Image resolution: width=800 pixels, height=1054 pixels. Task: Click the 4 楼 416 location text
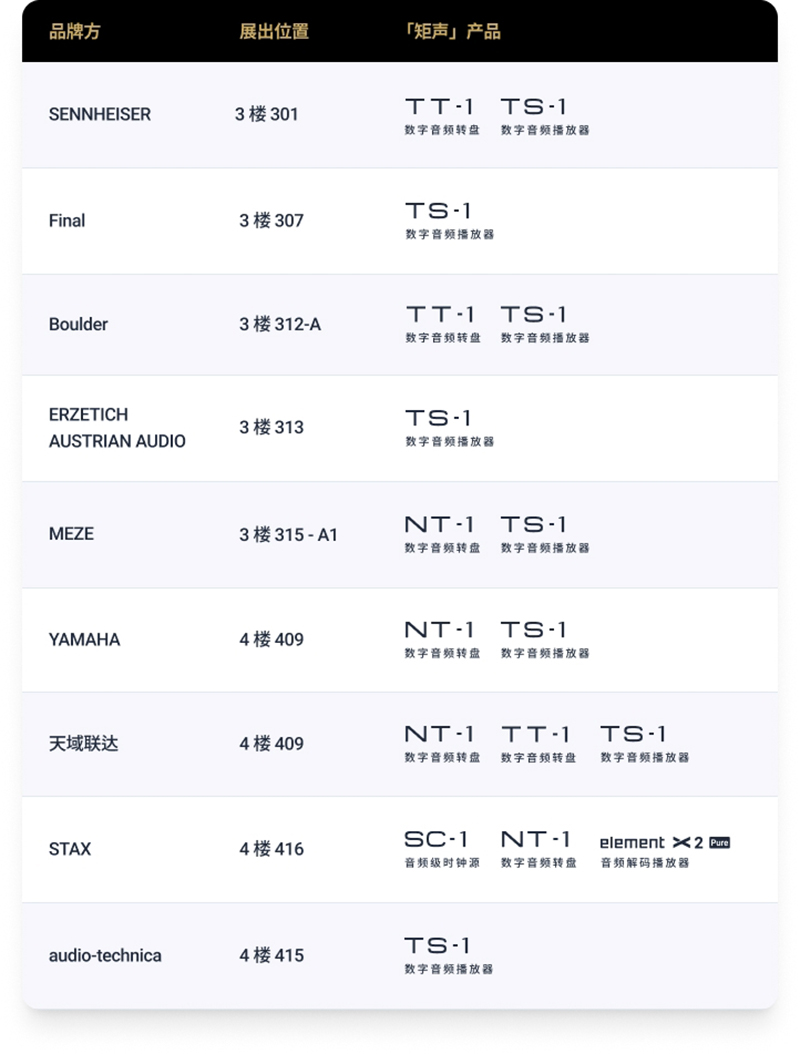271,849
